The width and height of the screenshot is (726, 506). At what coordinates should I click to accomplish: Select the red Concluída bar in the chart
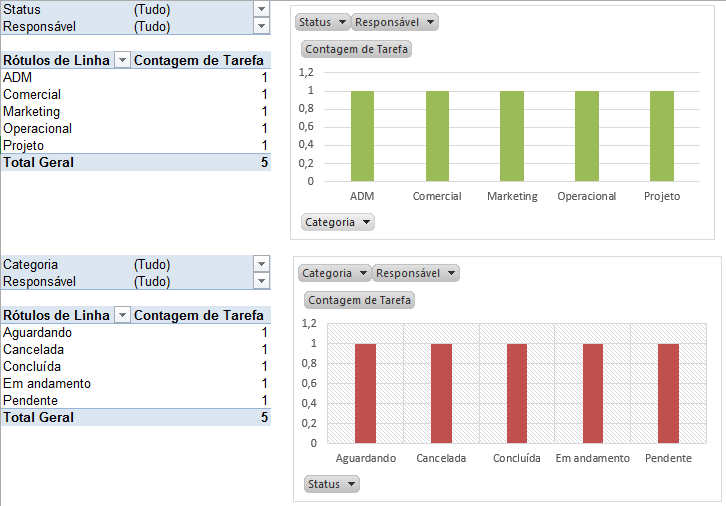(517, 392)
